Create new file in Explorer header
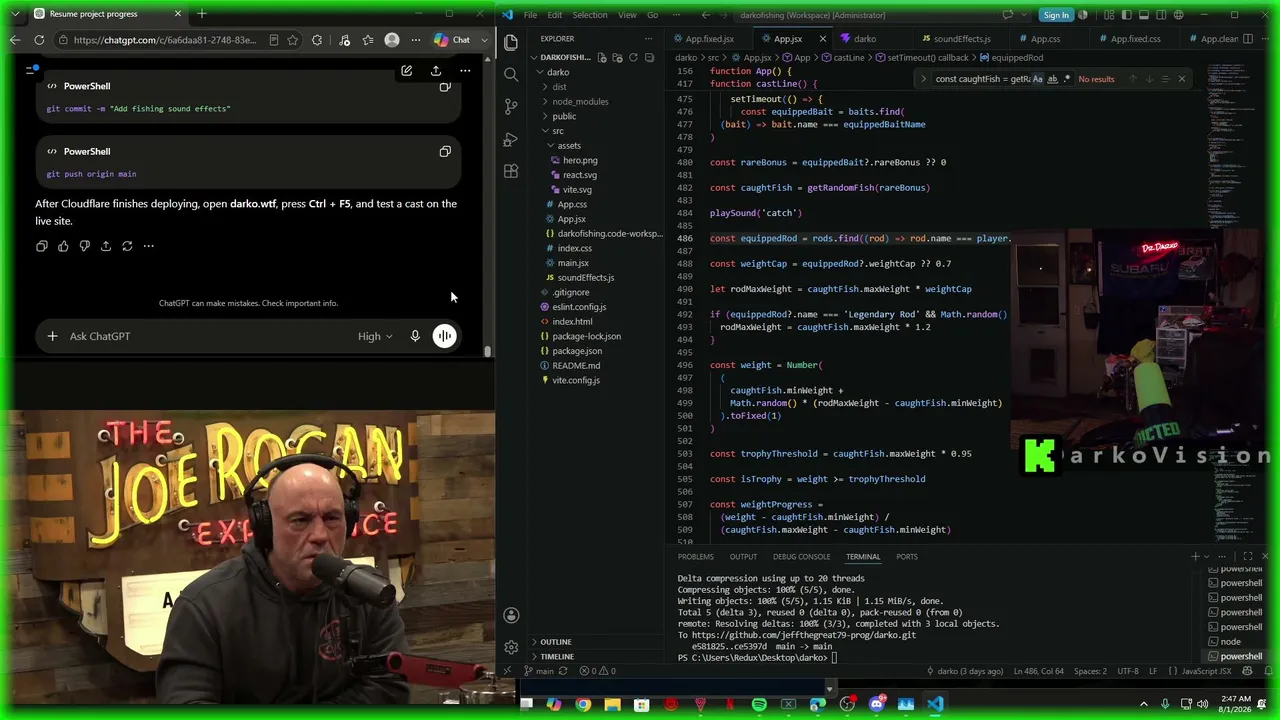The width and height of the screenshot is (1280, 720). pyautogui.click(x=602, y=57)
